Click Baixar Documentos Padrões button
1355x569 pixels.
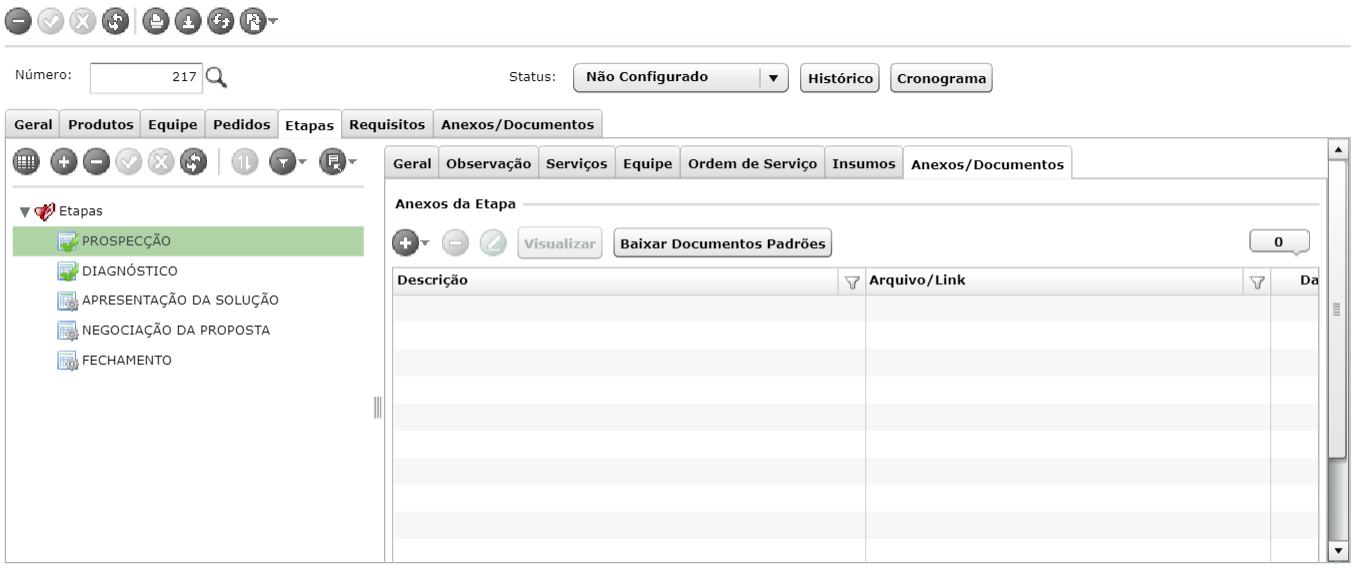(x=722, y=242)
